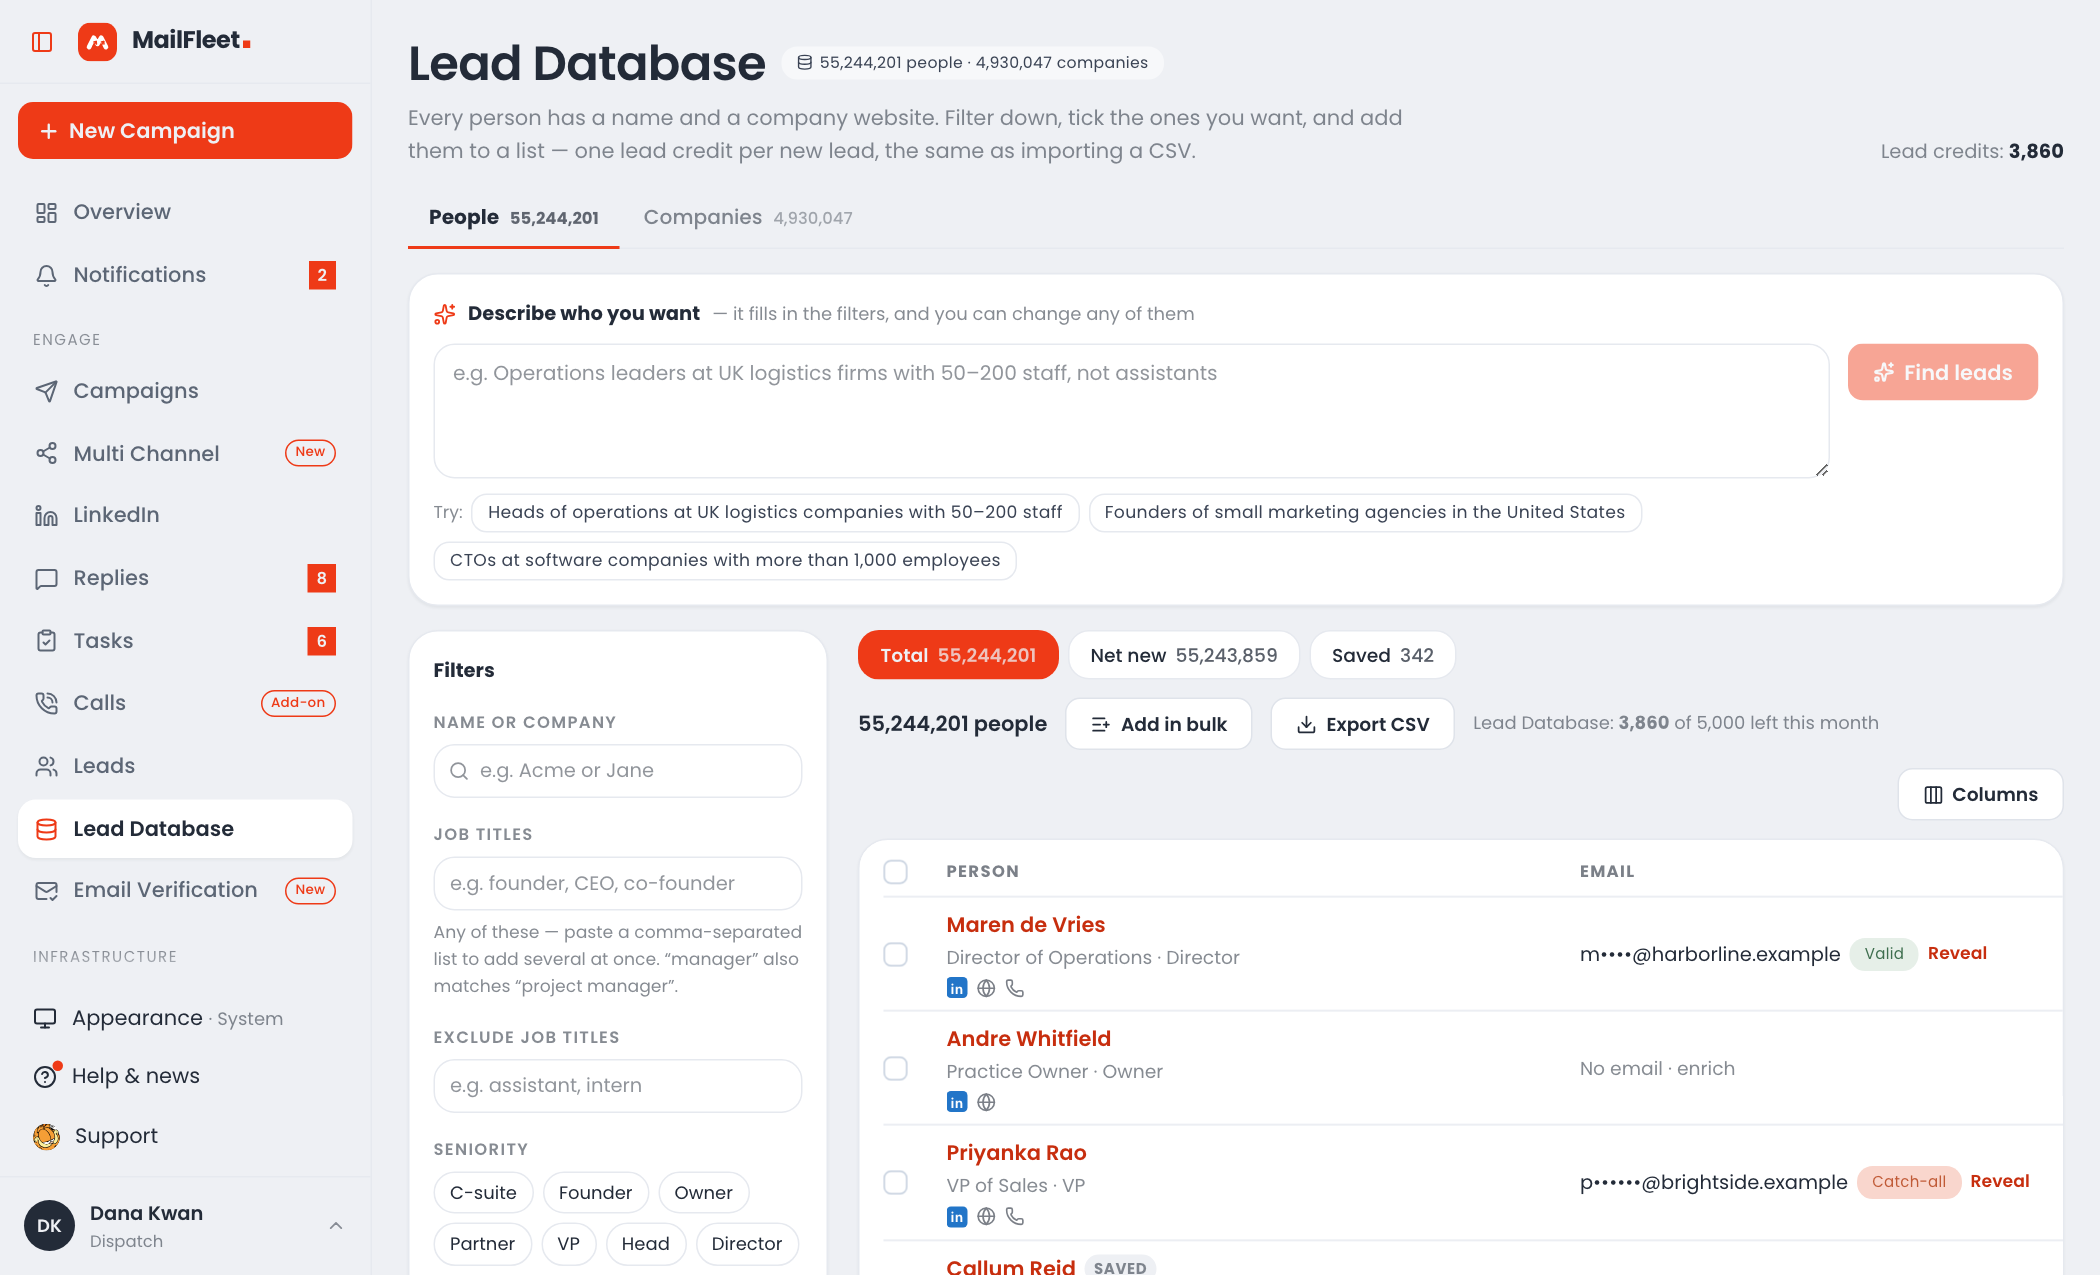
Task: Click the Leads people icon
Action: pyautogui.click(x=46, y=766)
